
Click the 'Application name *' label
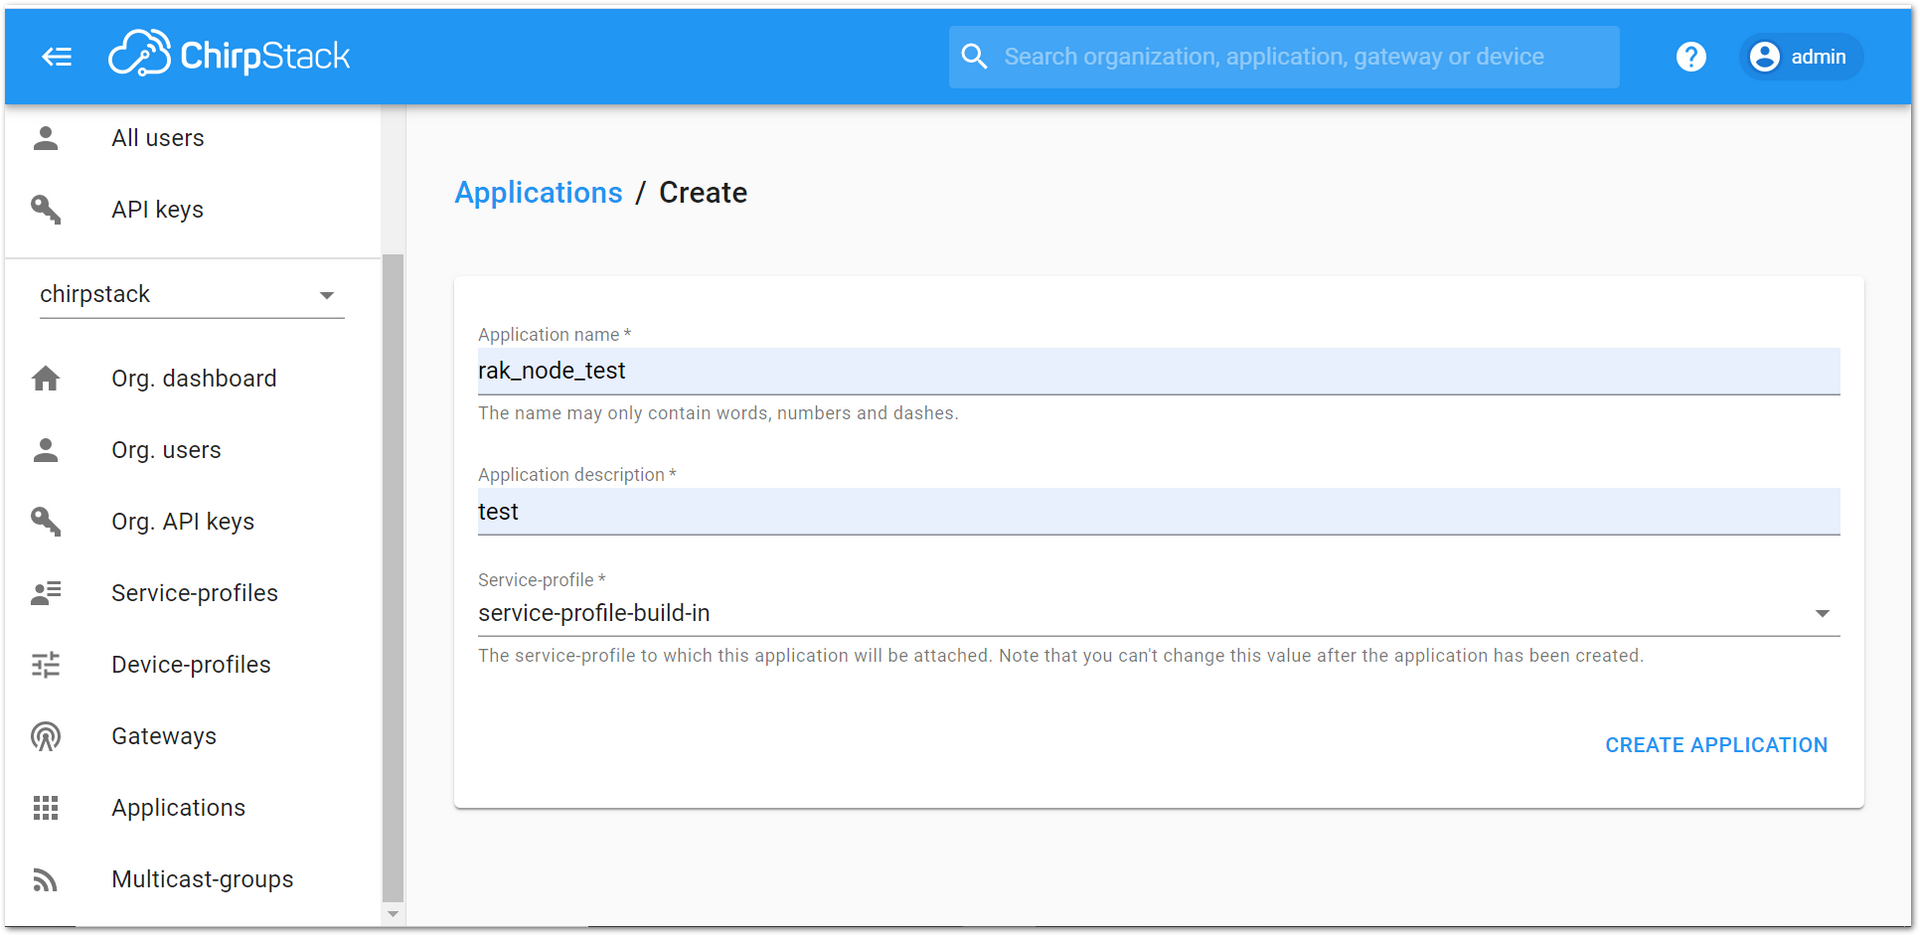coord(554,335)
